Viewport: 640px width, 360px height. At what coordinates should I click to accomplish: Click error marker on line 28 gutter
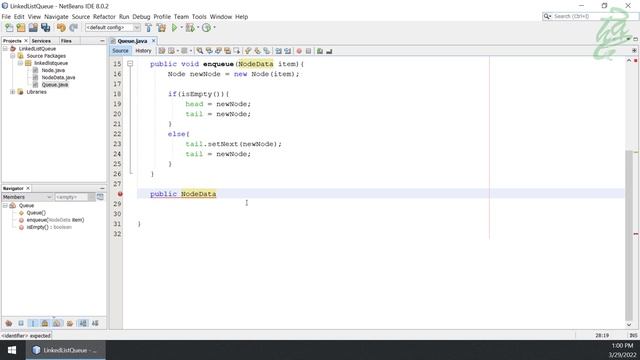click(x=120, y=194)
